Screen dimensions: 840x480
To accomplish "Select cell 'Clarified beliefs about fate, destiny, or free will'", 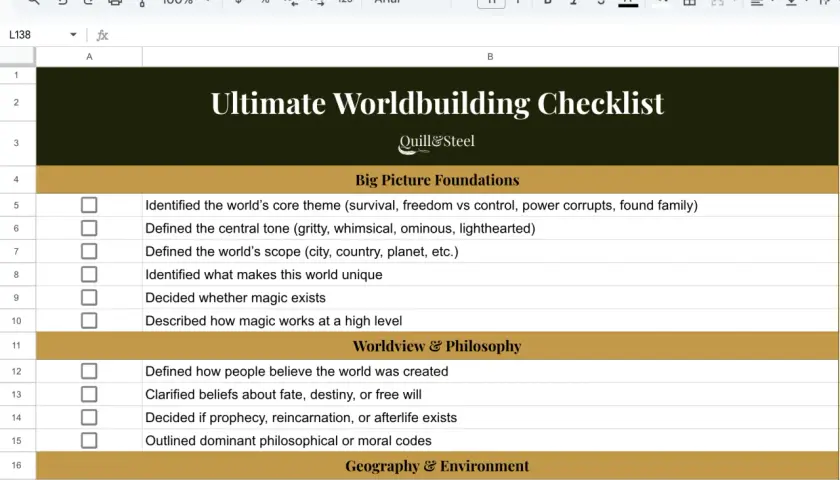I will tap(490, 394).
